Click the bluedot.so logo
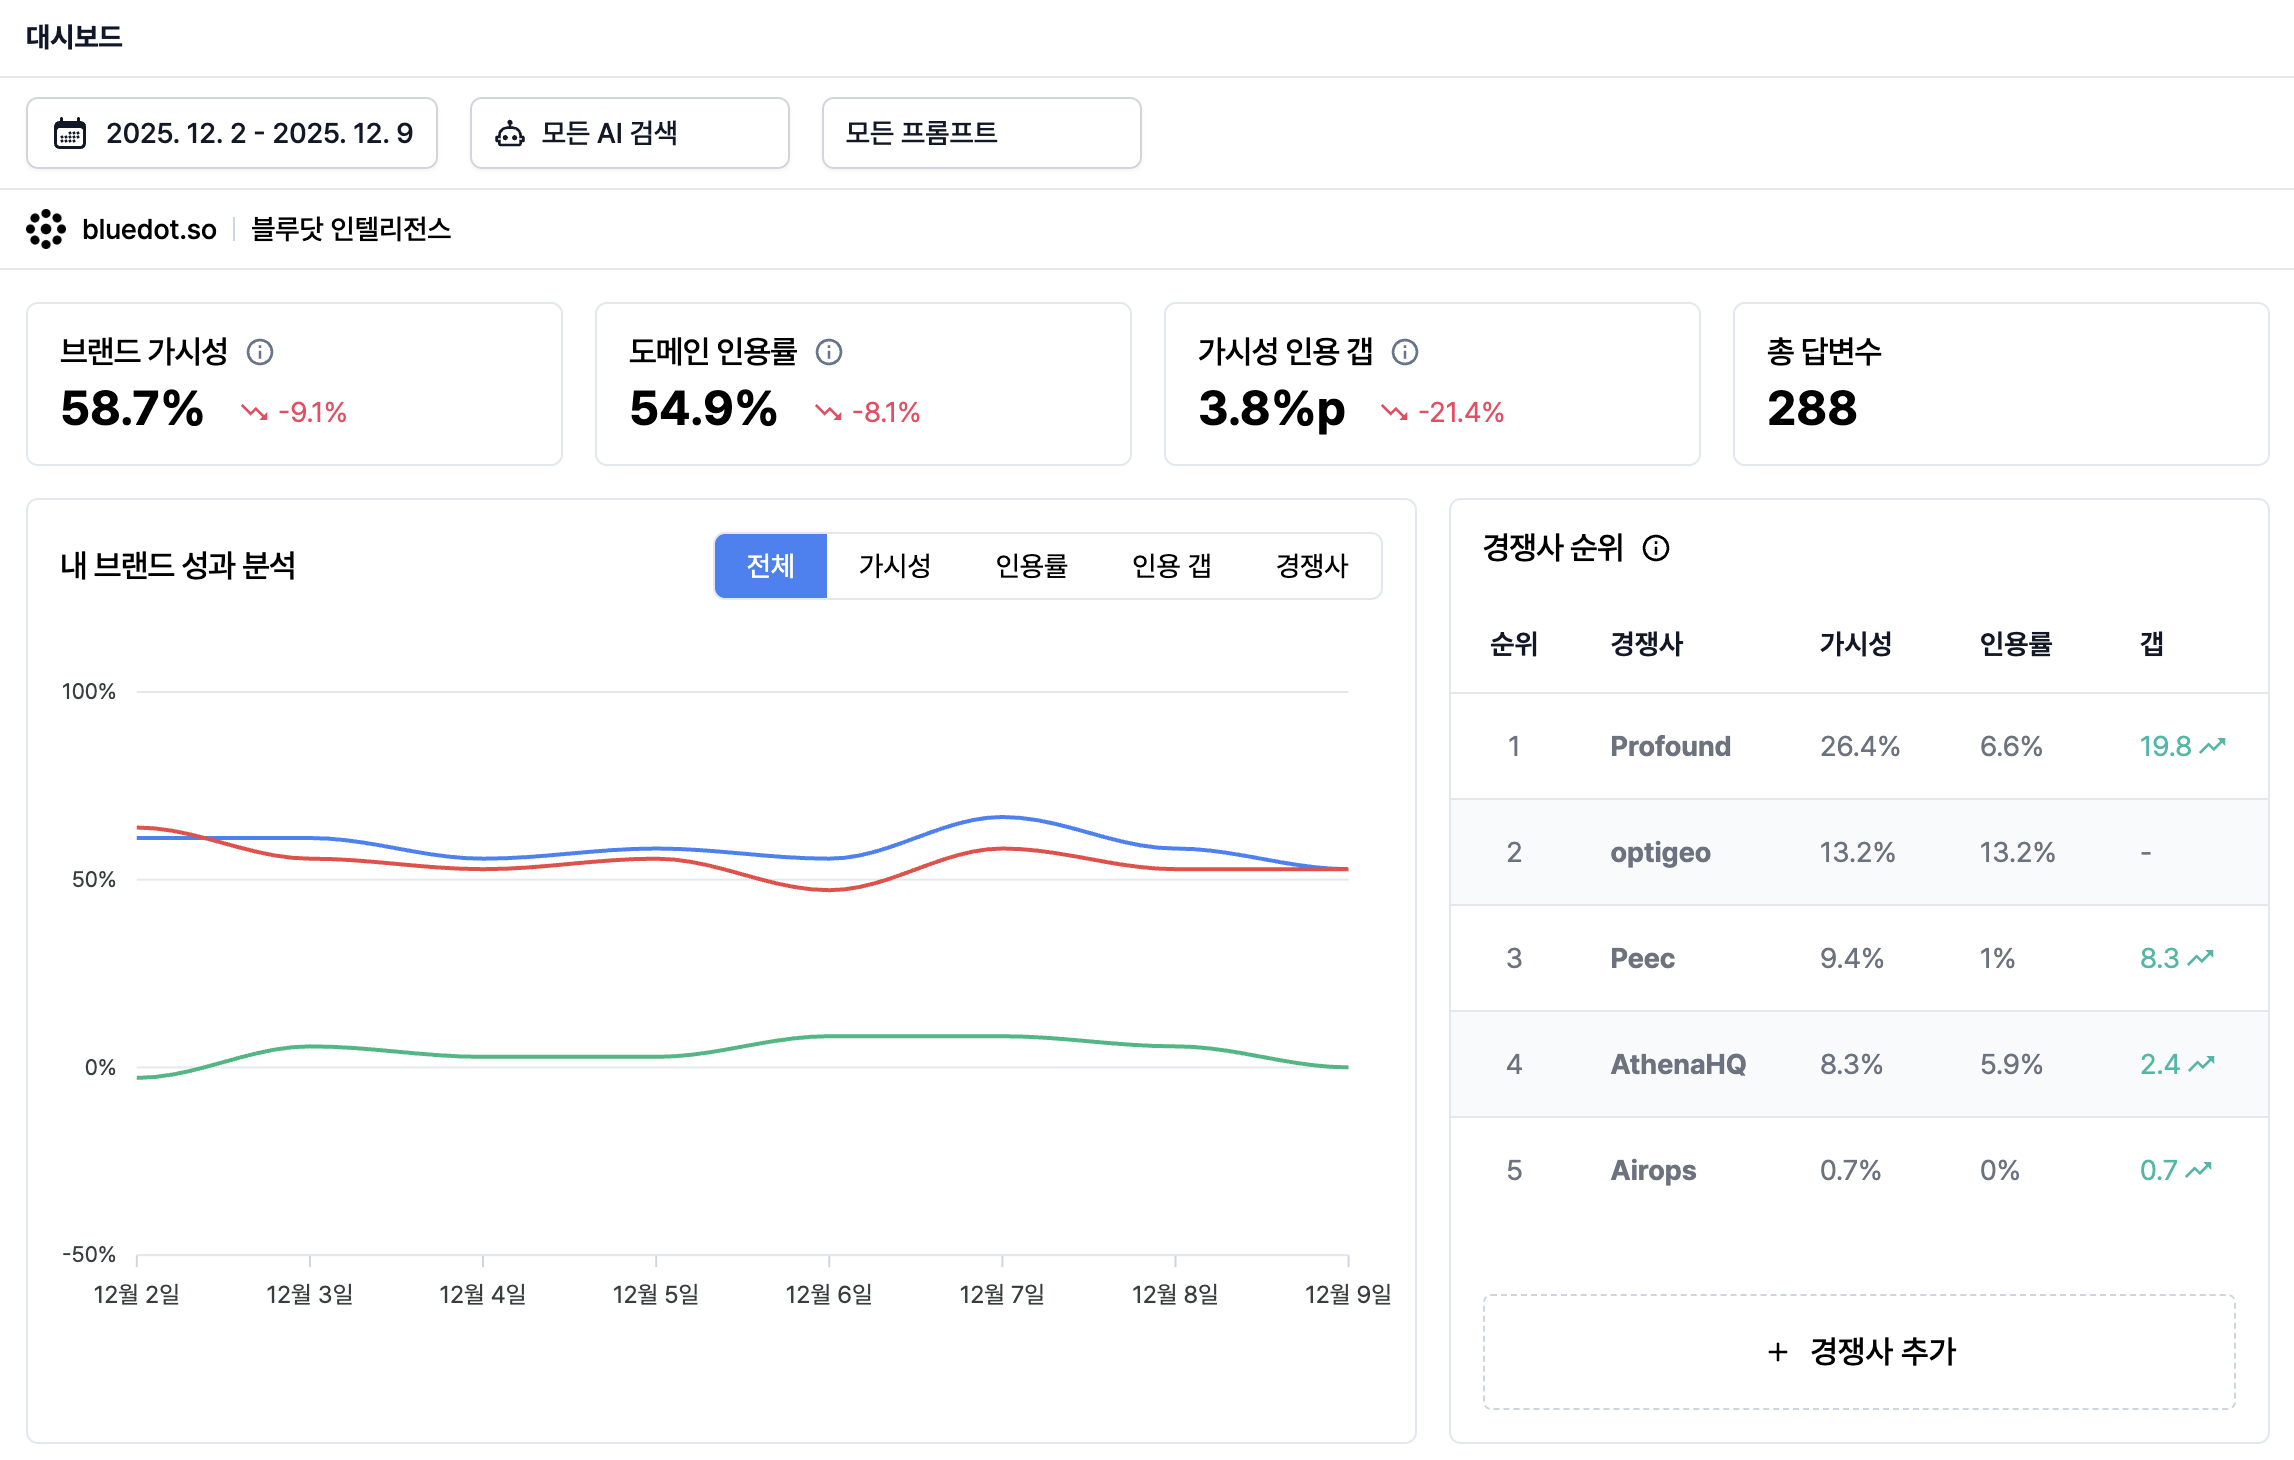 (x=44, y=229)
